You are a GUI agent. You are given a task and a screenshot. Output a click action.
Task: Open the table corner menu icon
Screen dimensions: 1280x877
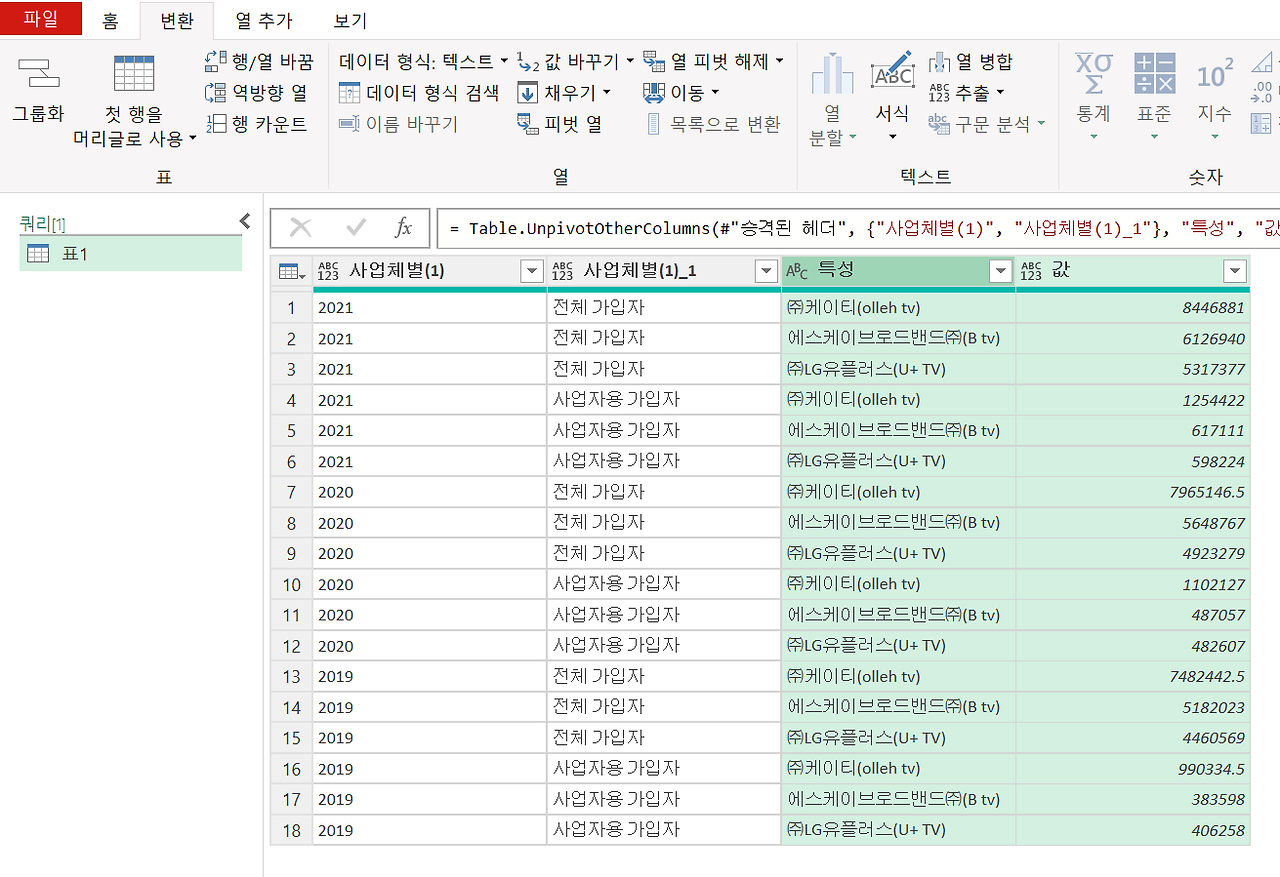pyautogui.click(x=291, y=271)
